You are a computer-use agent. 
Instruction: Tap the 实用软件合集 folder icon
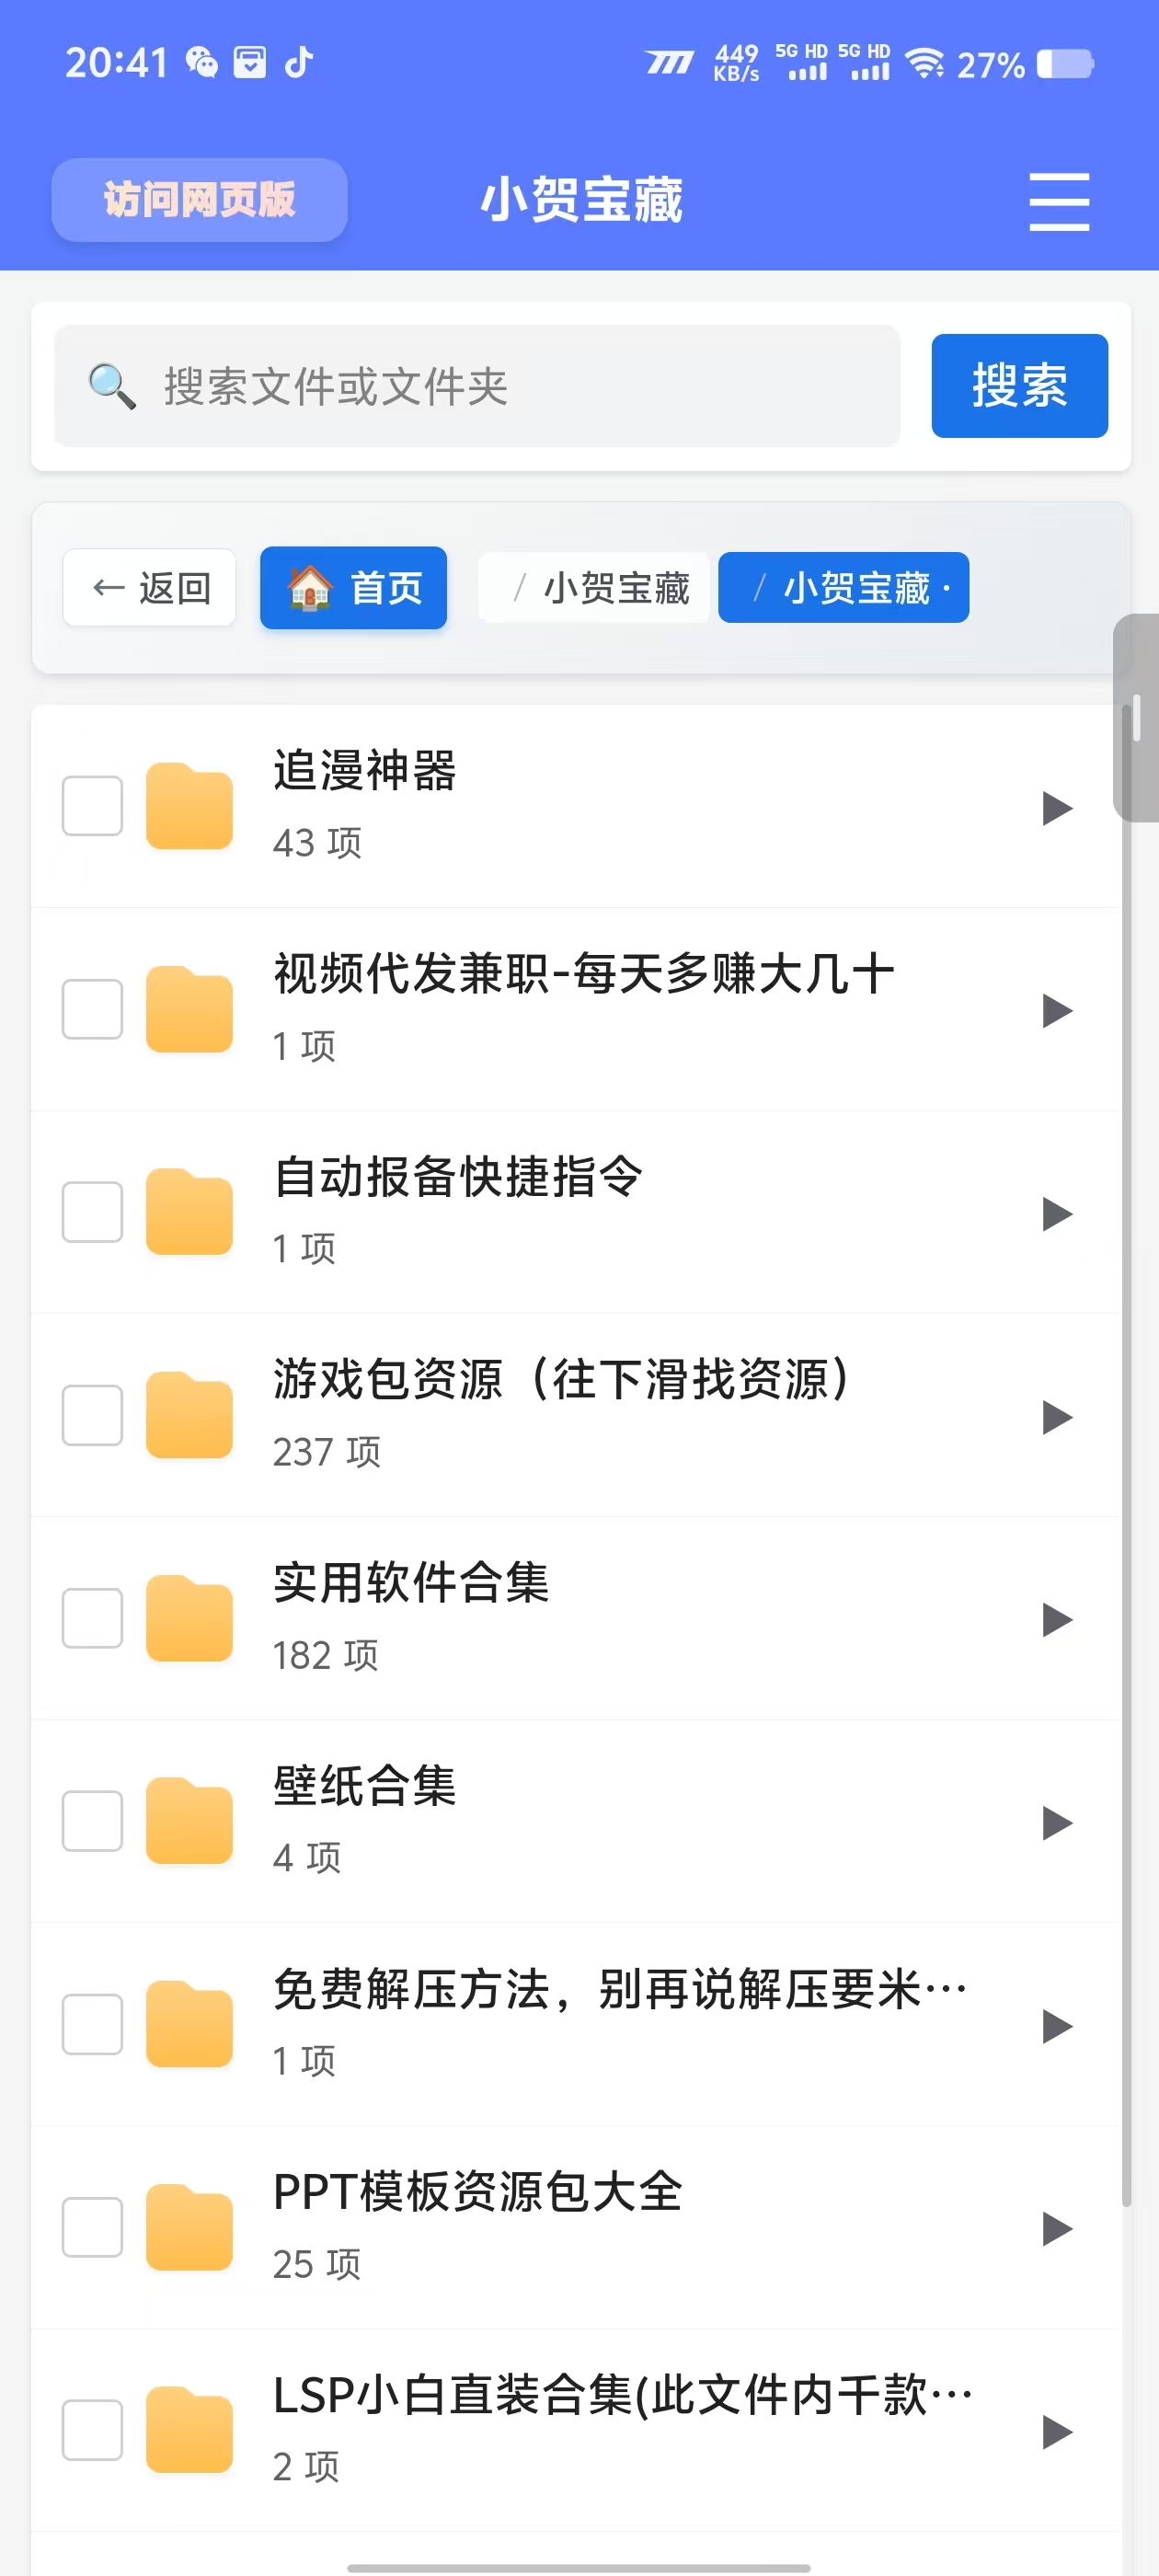(189, 1618)
